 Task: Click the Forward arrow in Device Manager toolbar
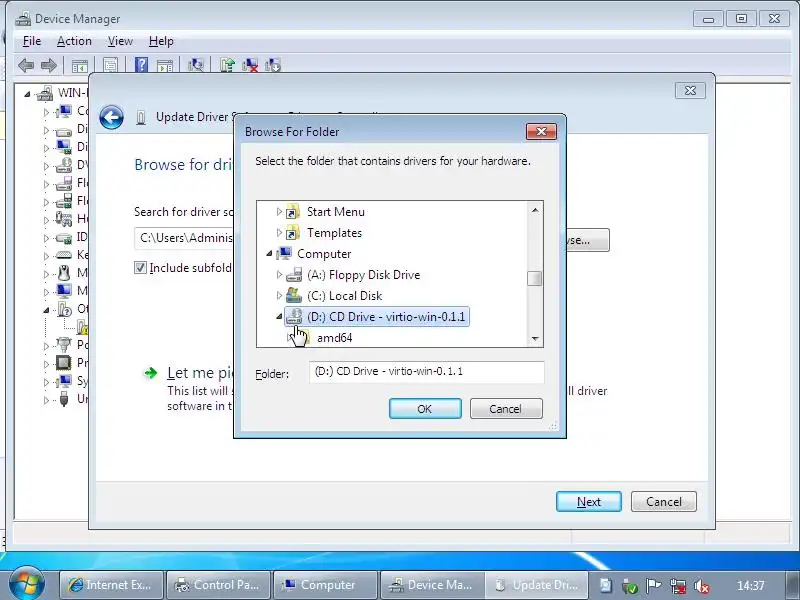pyautogui.click(x=48, y=65)
